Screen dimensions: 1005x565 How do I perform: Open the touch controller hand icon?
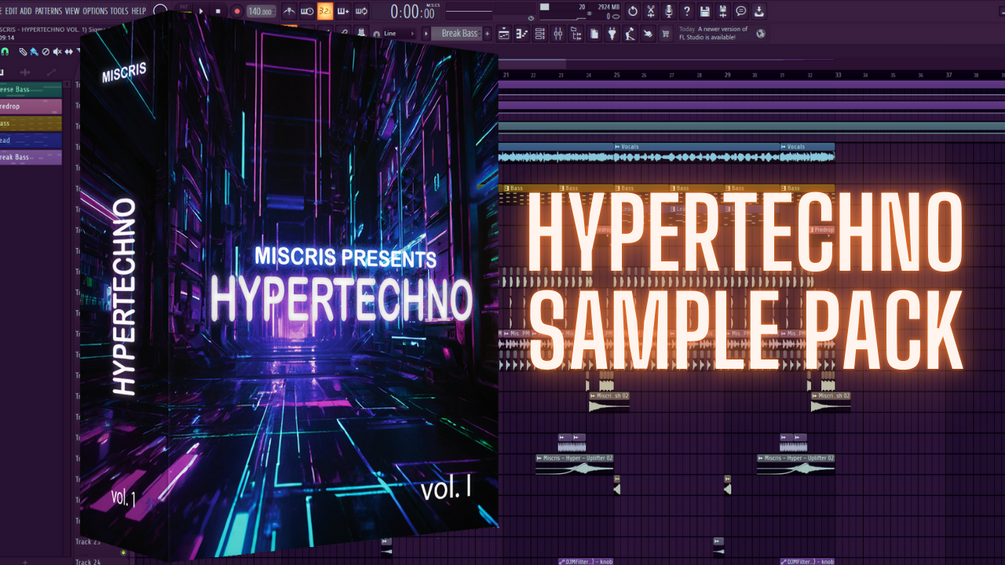pyautogui.click(x=648, y=33)
